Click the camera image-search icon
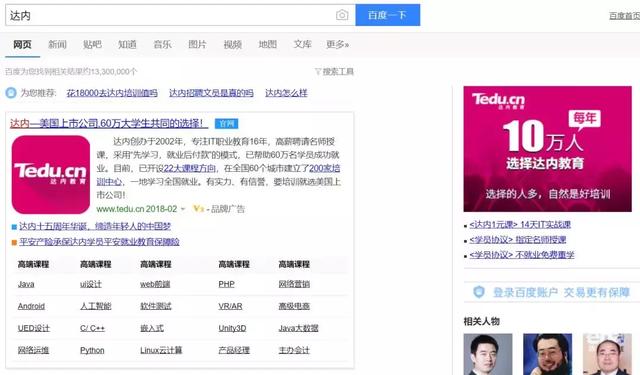Screen dimensions: 640x375 [x=342, y=16]
